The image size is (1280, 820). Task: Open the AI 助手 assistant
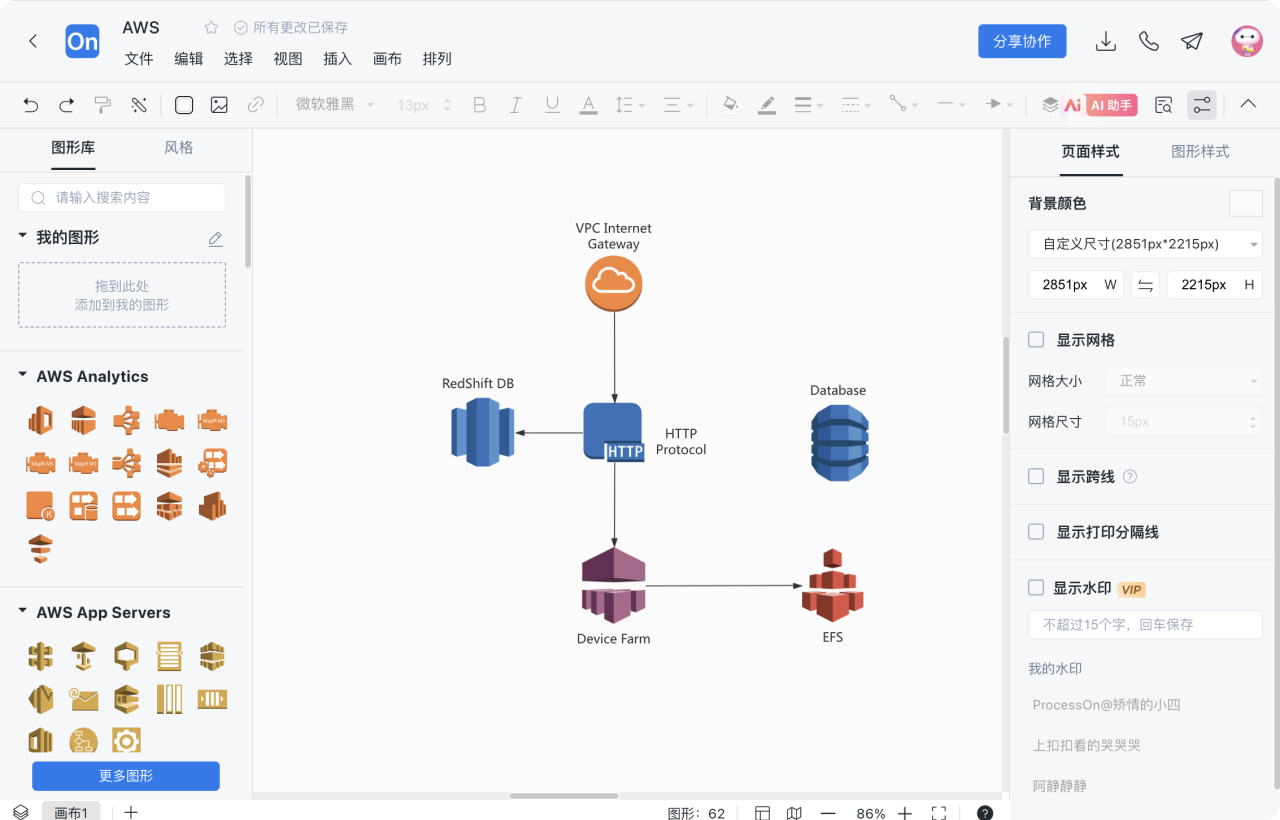tap(1100, 105)
